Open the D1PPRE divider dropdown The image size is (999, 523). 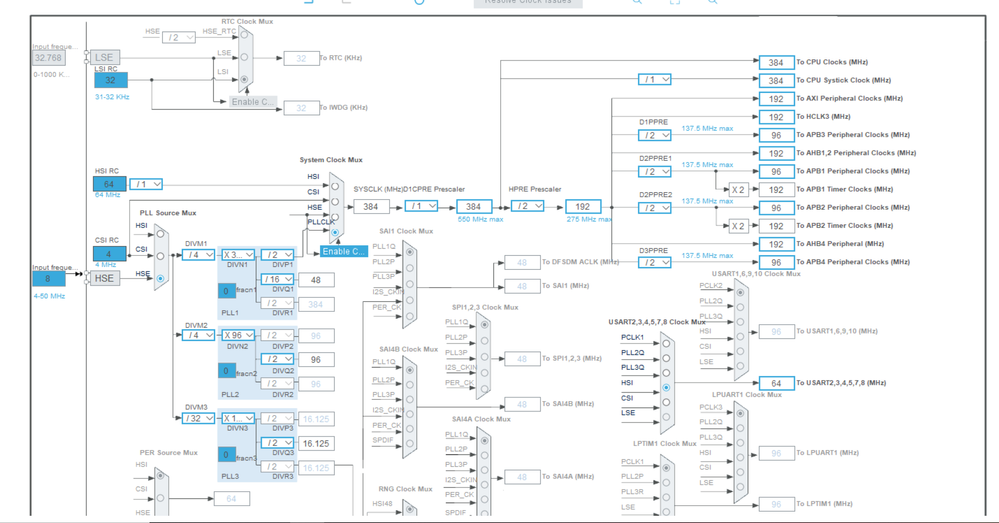(654, 135)
